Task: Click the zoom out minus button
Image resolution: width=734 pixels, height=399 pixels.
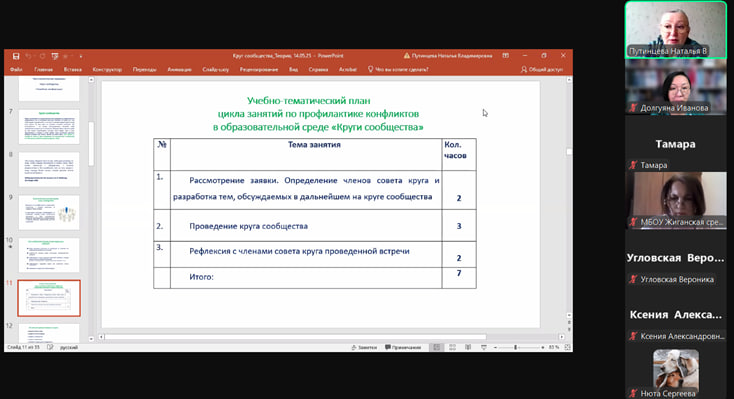Action: 495,347
